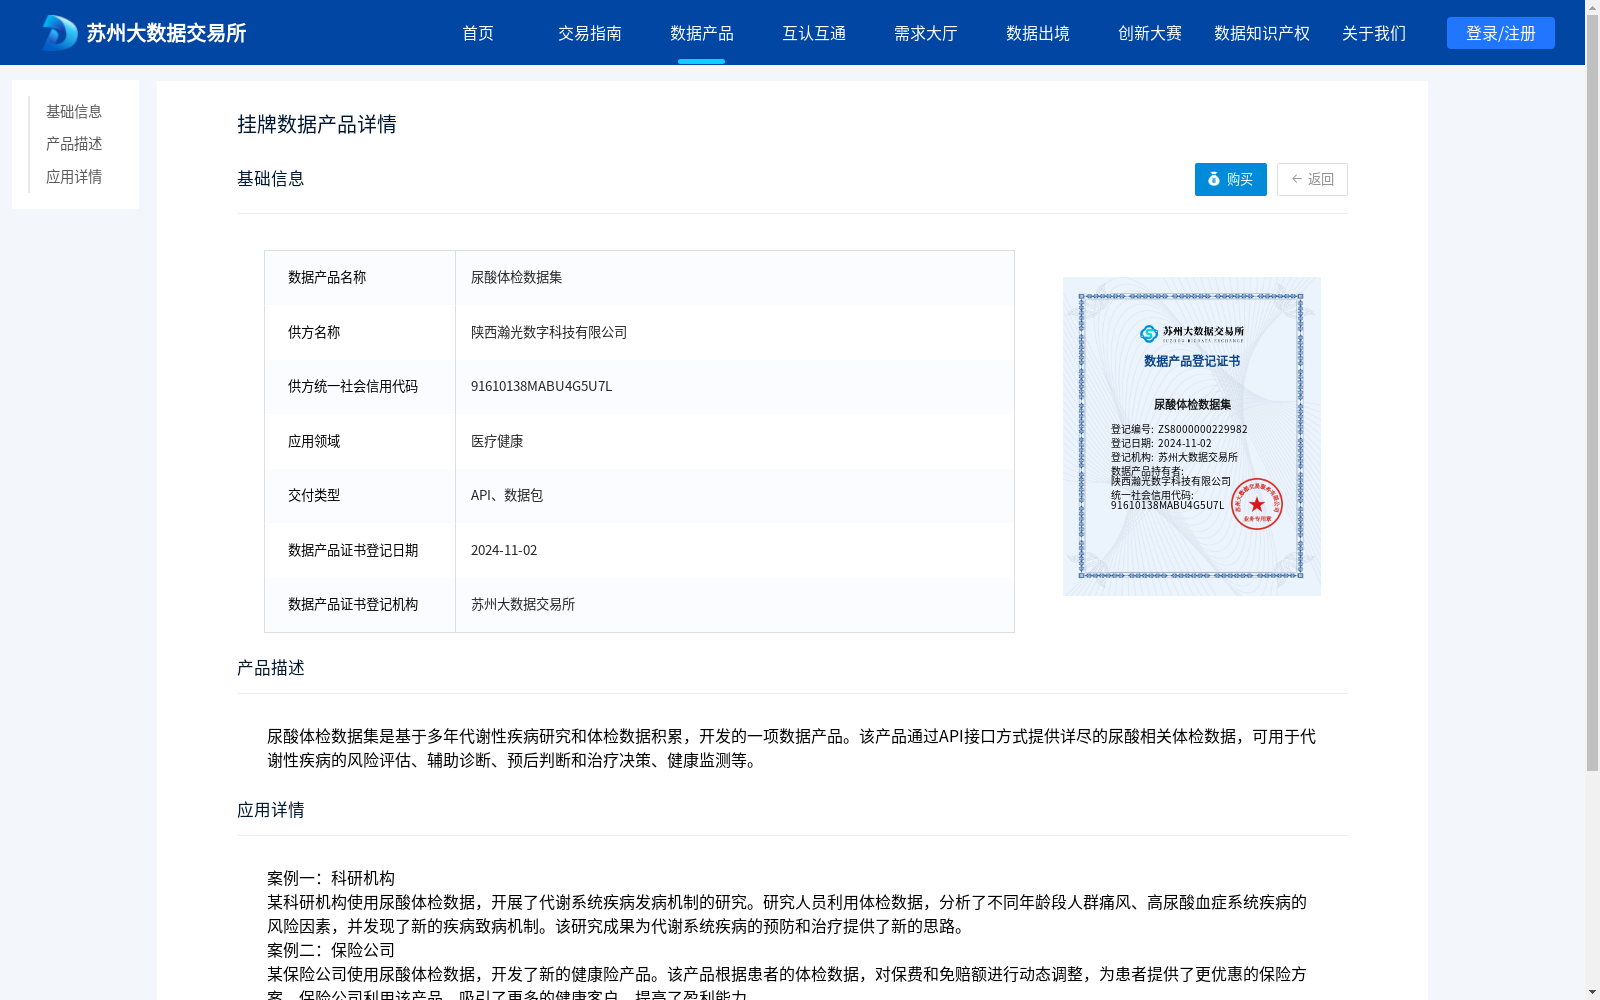Click the 医疗健康 value cell
Screen dimensions: 1600x1000
[x=735, y=441]
